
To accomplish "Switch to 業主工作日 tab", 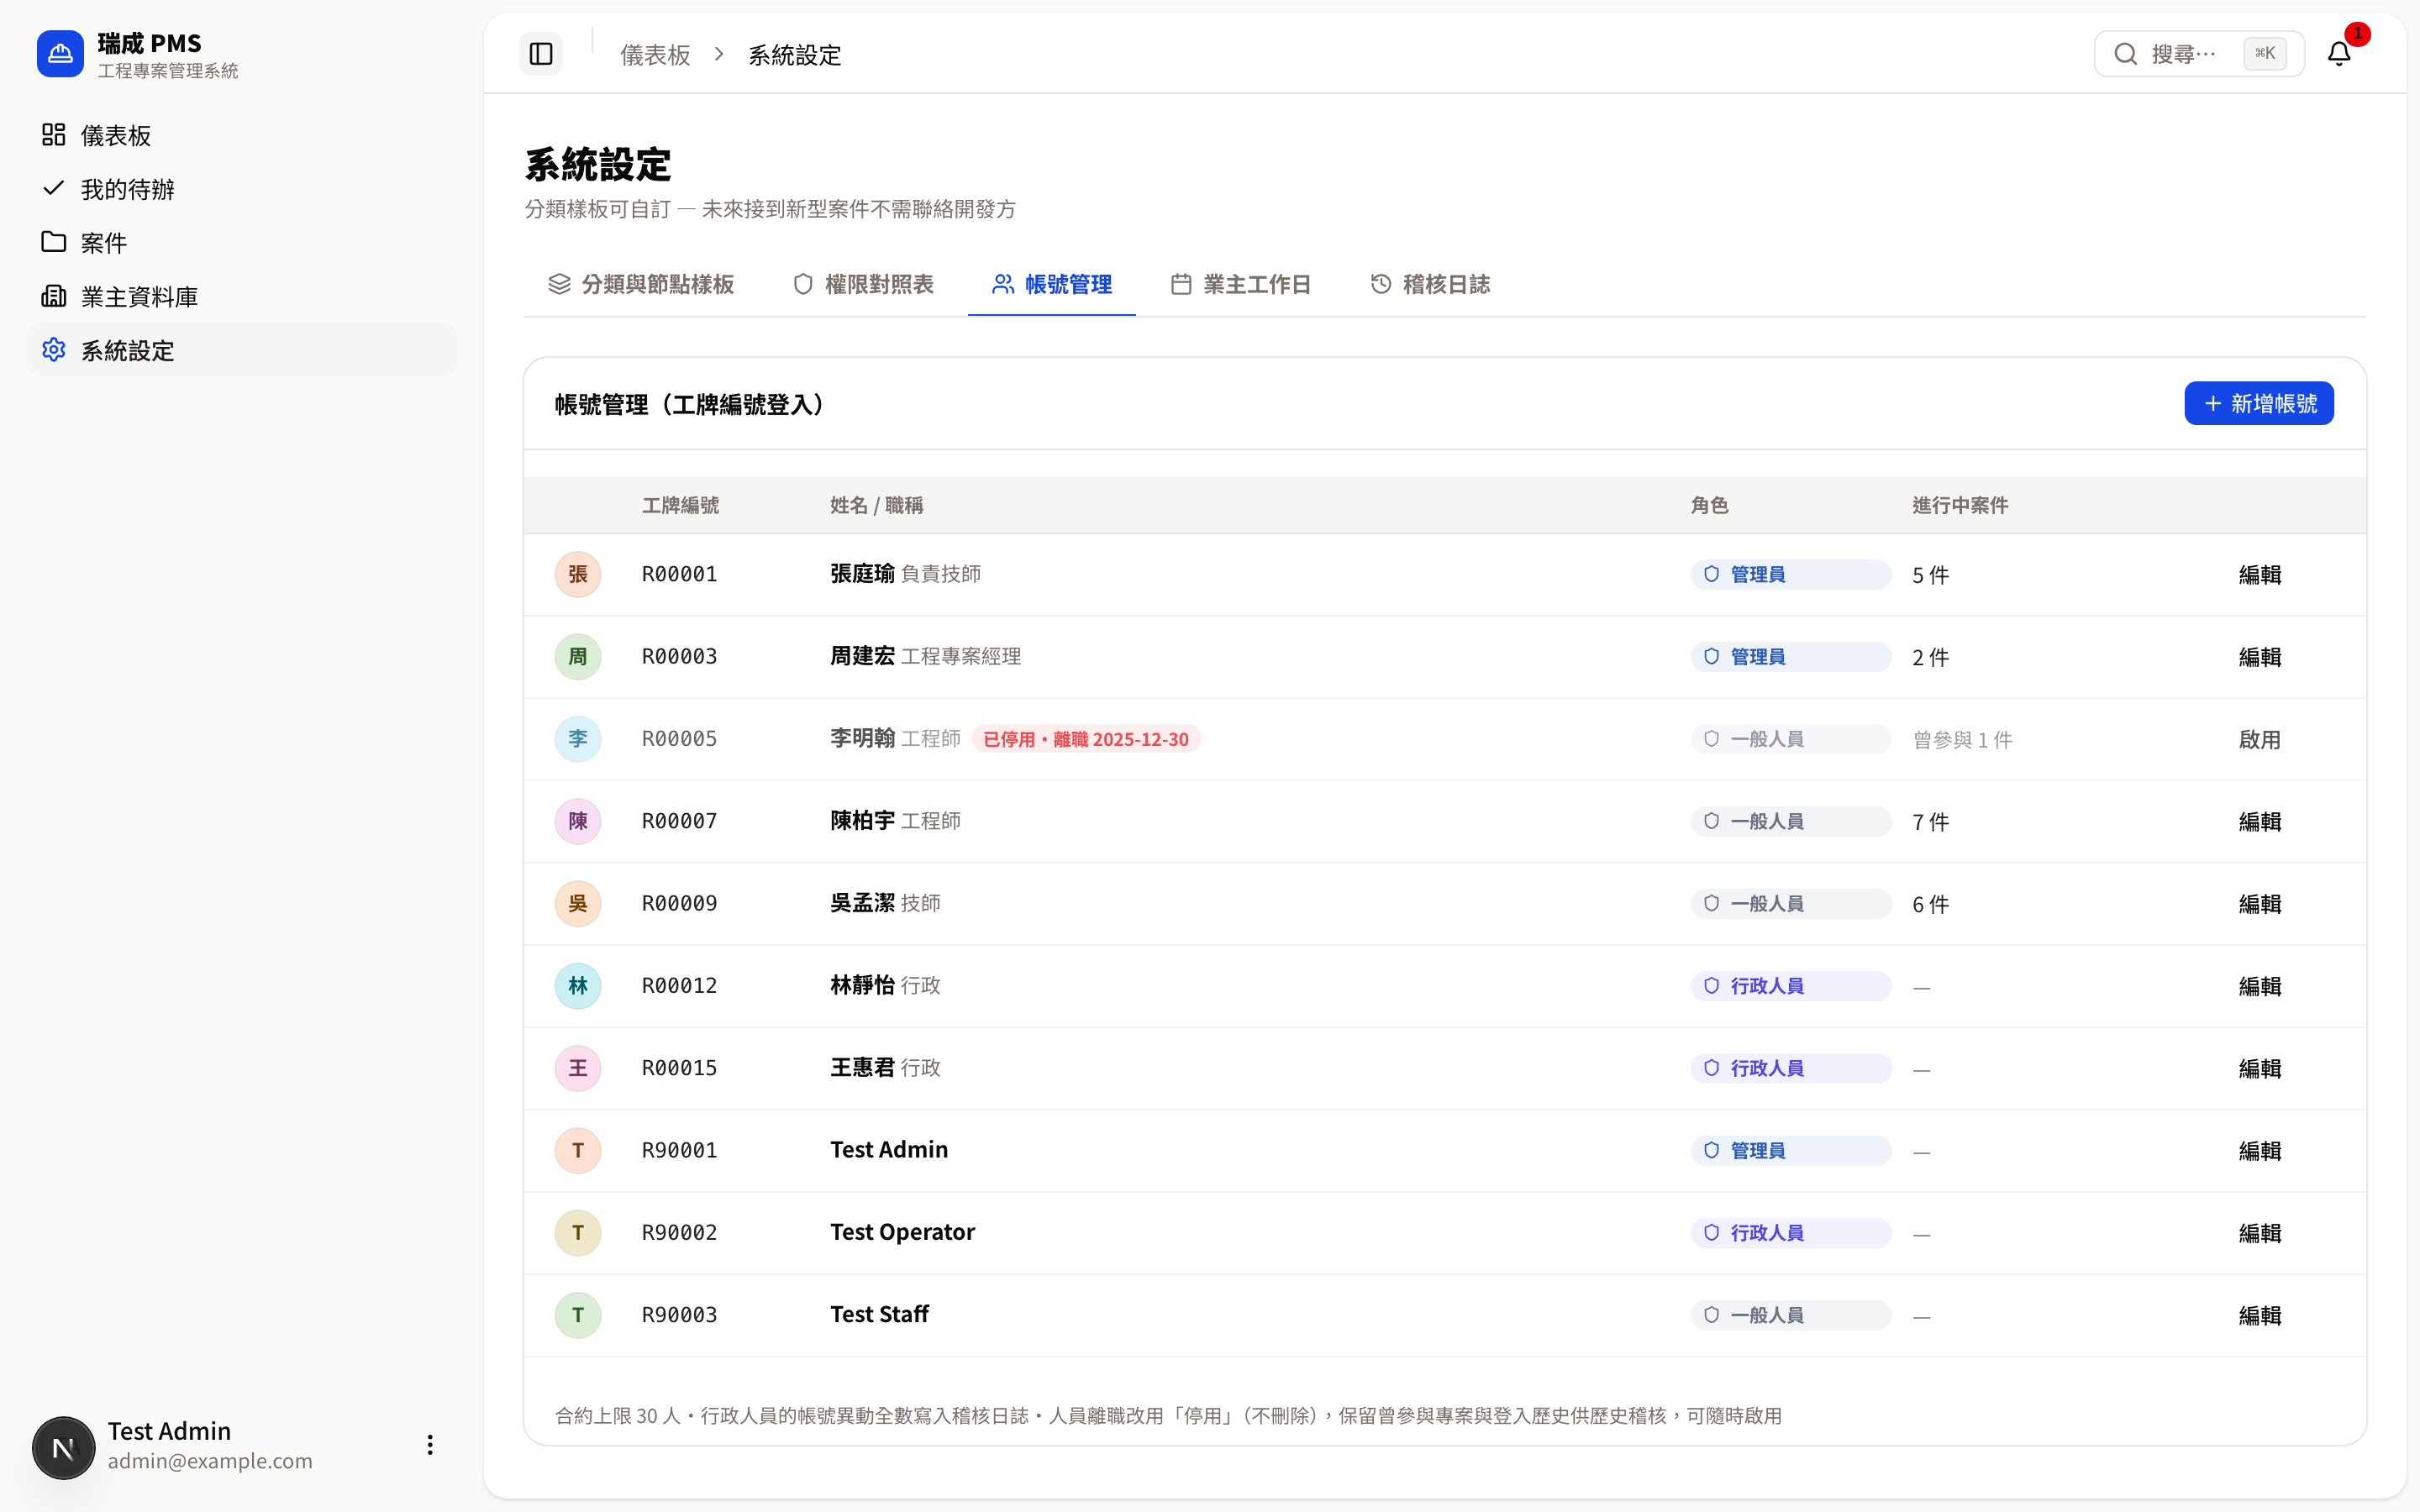I will pos(1241,284).
